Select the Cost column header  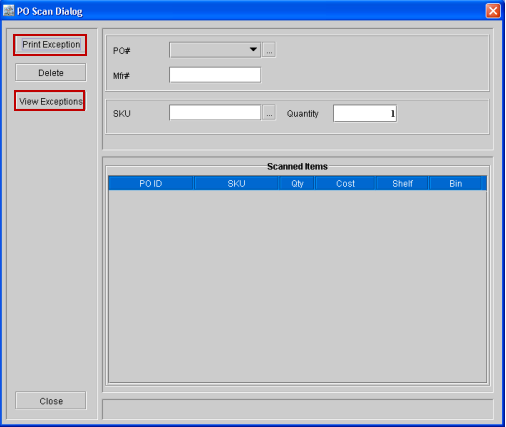coord(346,183)
